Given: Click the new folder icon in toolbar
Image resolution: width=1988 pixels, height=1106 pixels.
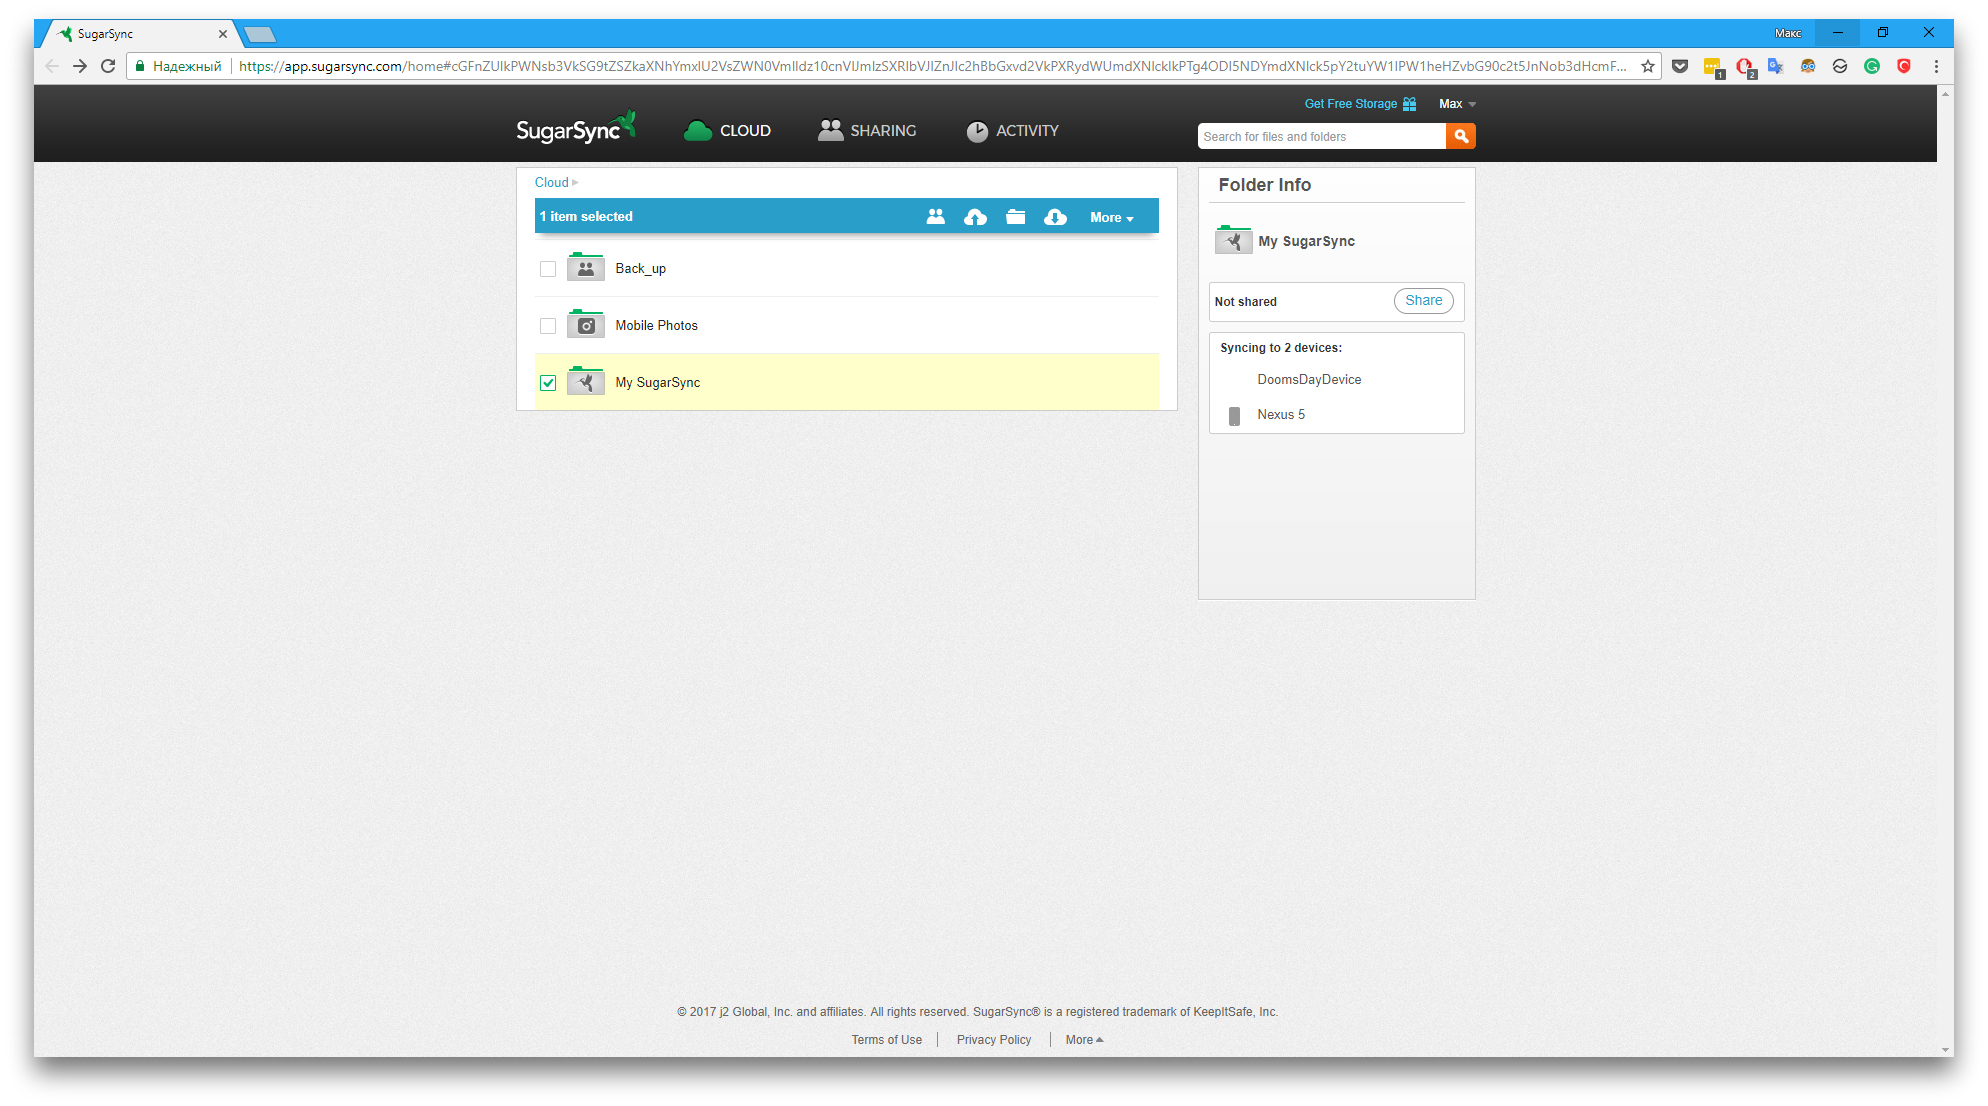Looking at the screenshot, I should [1015, 217].
